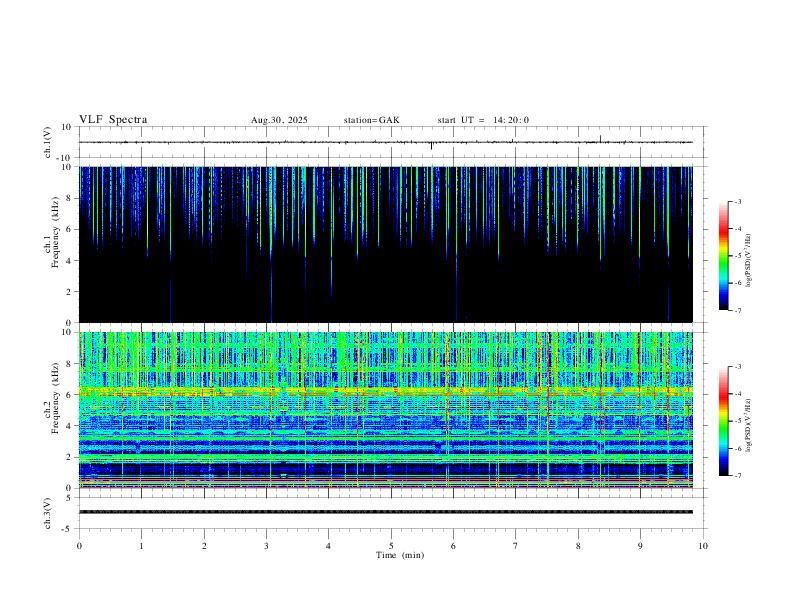Click the "ch.1(V)" waveform axis label
792x612 pixels.
(48, 142)
